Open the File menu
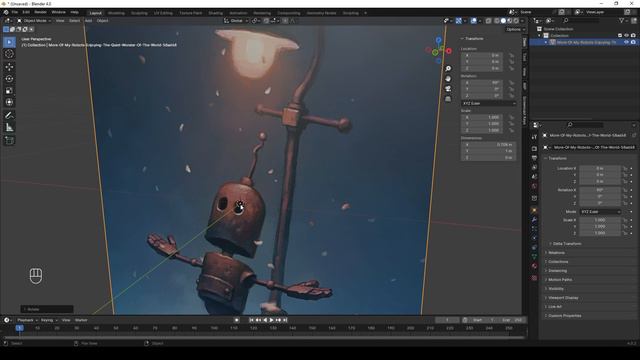The image size is (640, 360). (x=15, y=12)
